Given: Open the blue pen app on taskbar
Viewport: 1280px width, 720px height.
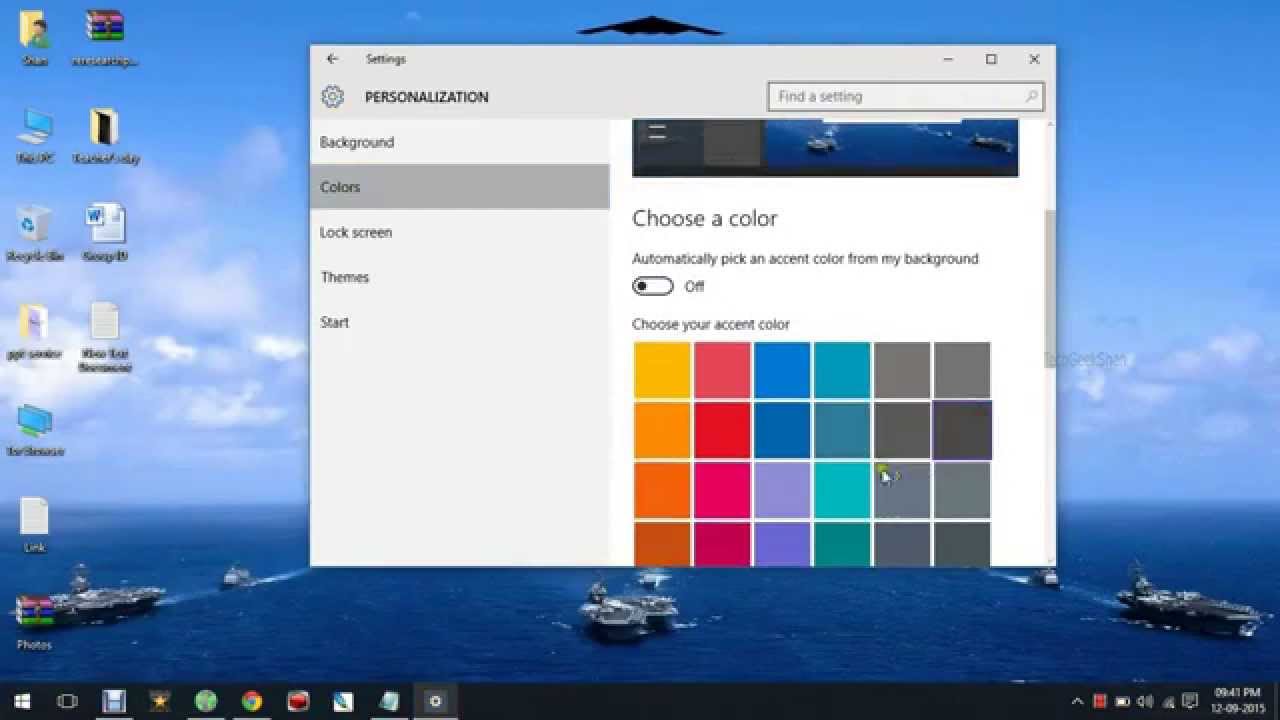Looking at the screenshot, I should point(343,701).
